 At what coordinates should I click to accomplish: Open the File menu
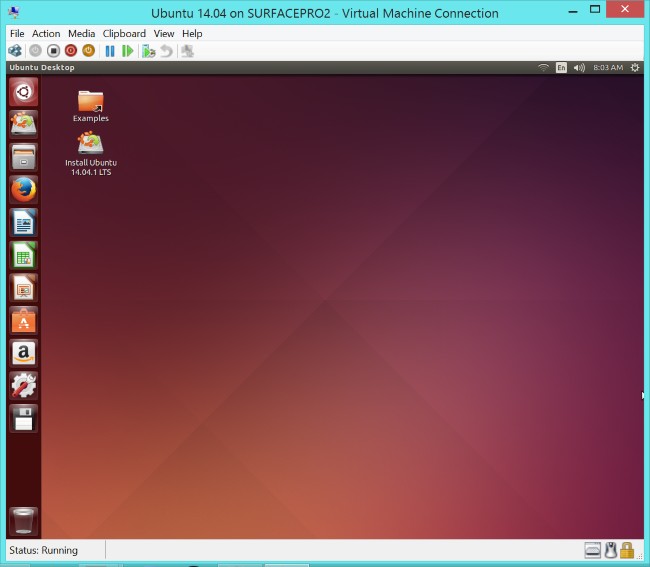(x=17, y=34)
